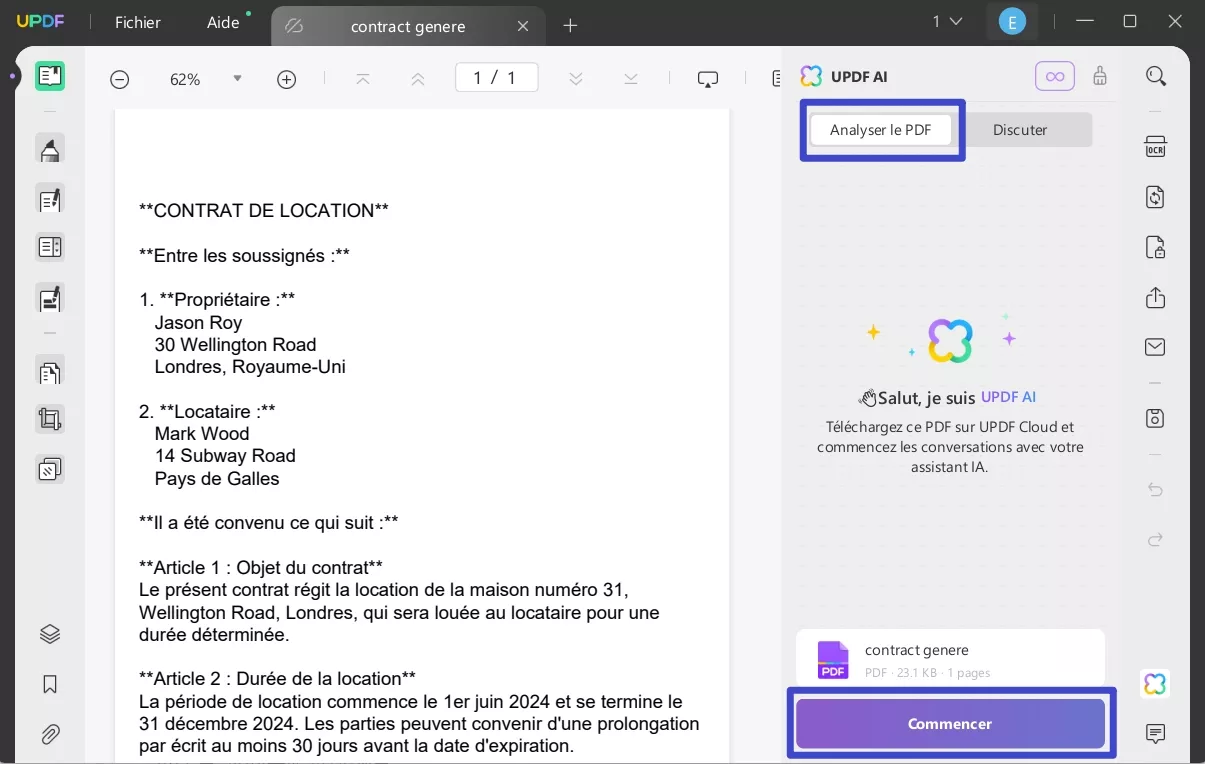Open the zoom percentage dropdown
The image size is (1205, 764).
tap(237, 79)
